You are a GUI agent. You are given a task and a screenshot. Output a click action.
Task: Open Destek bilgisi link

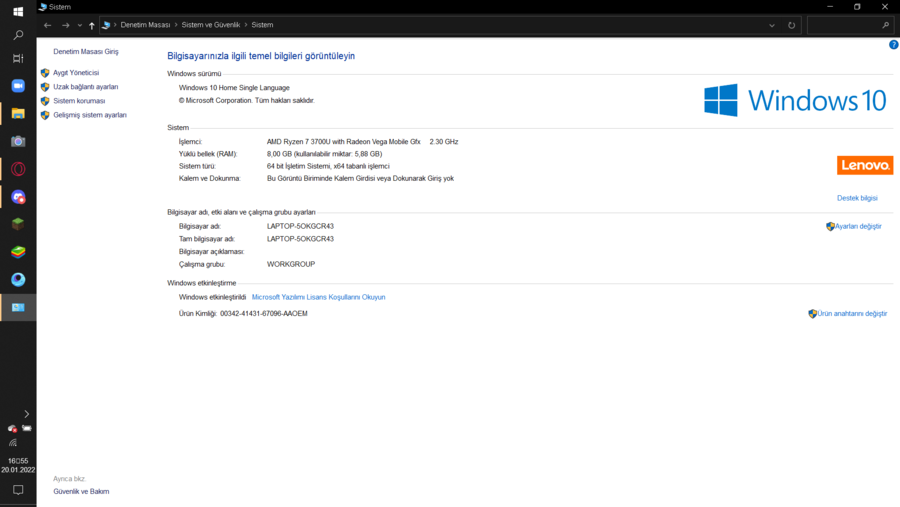(x=857, y=198)
